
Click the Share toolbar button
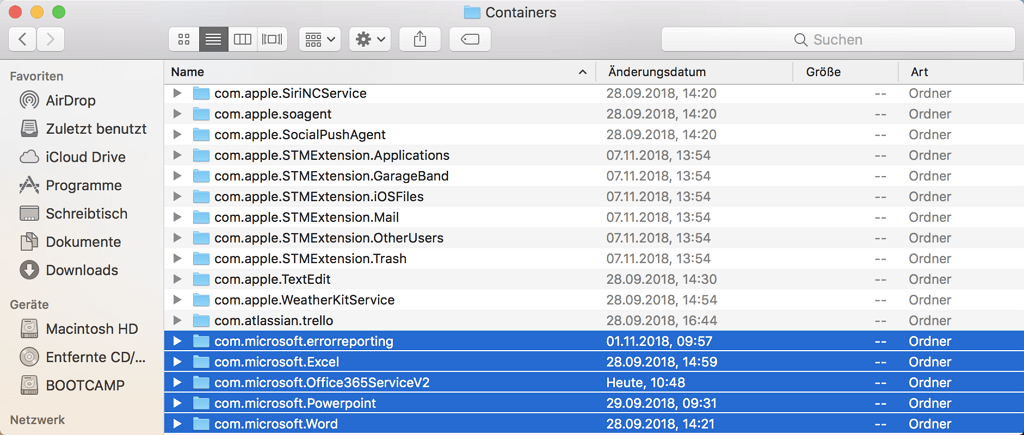(420, 39)
